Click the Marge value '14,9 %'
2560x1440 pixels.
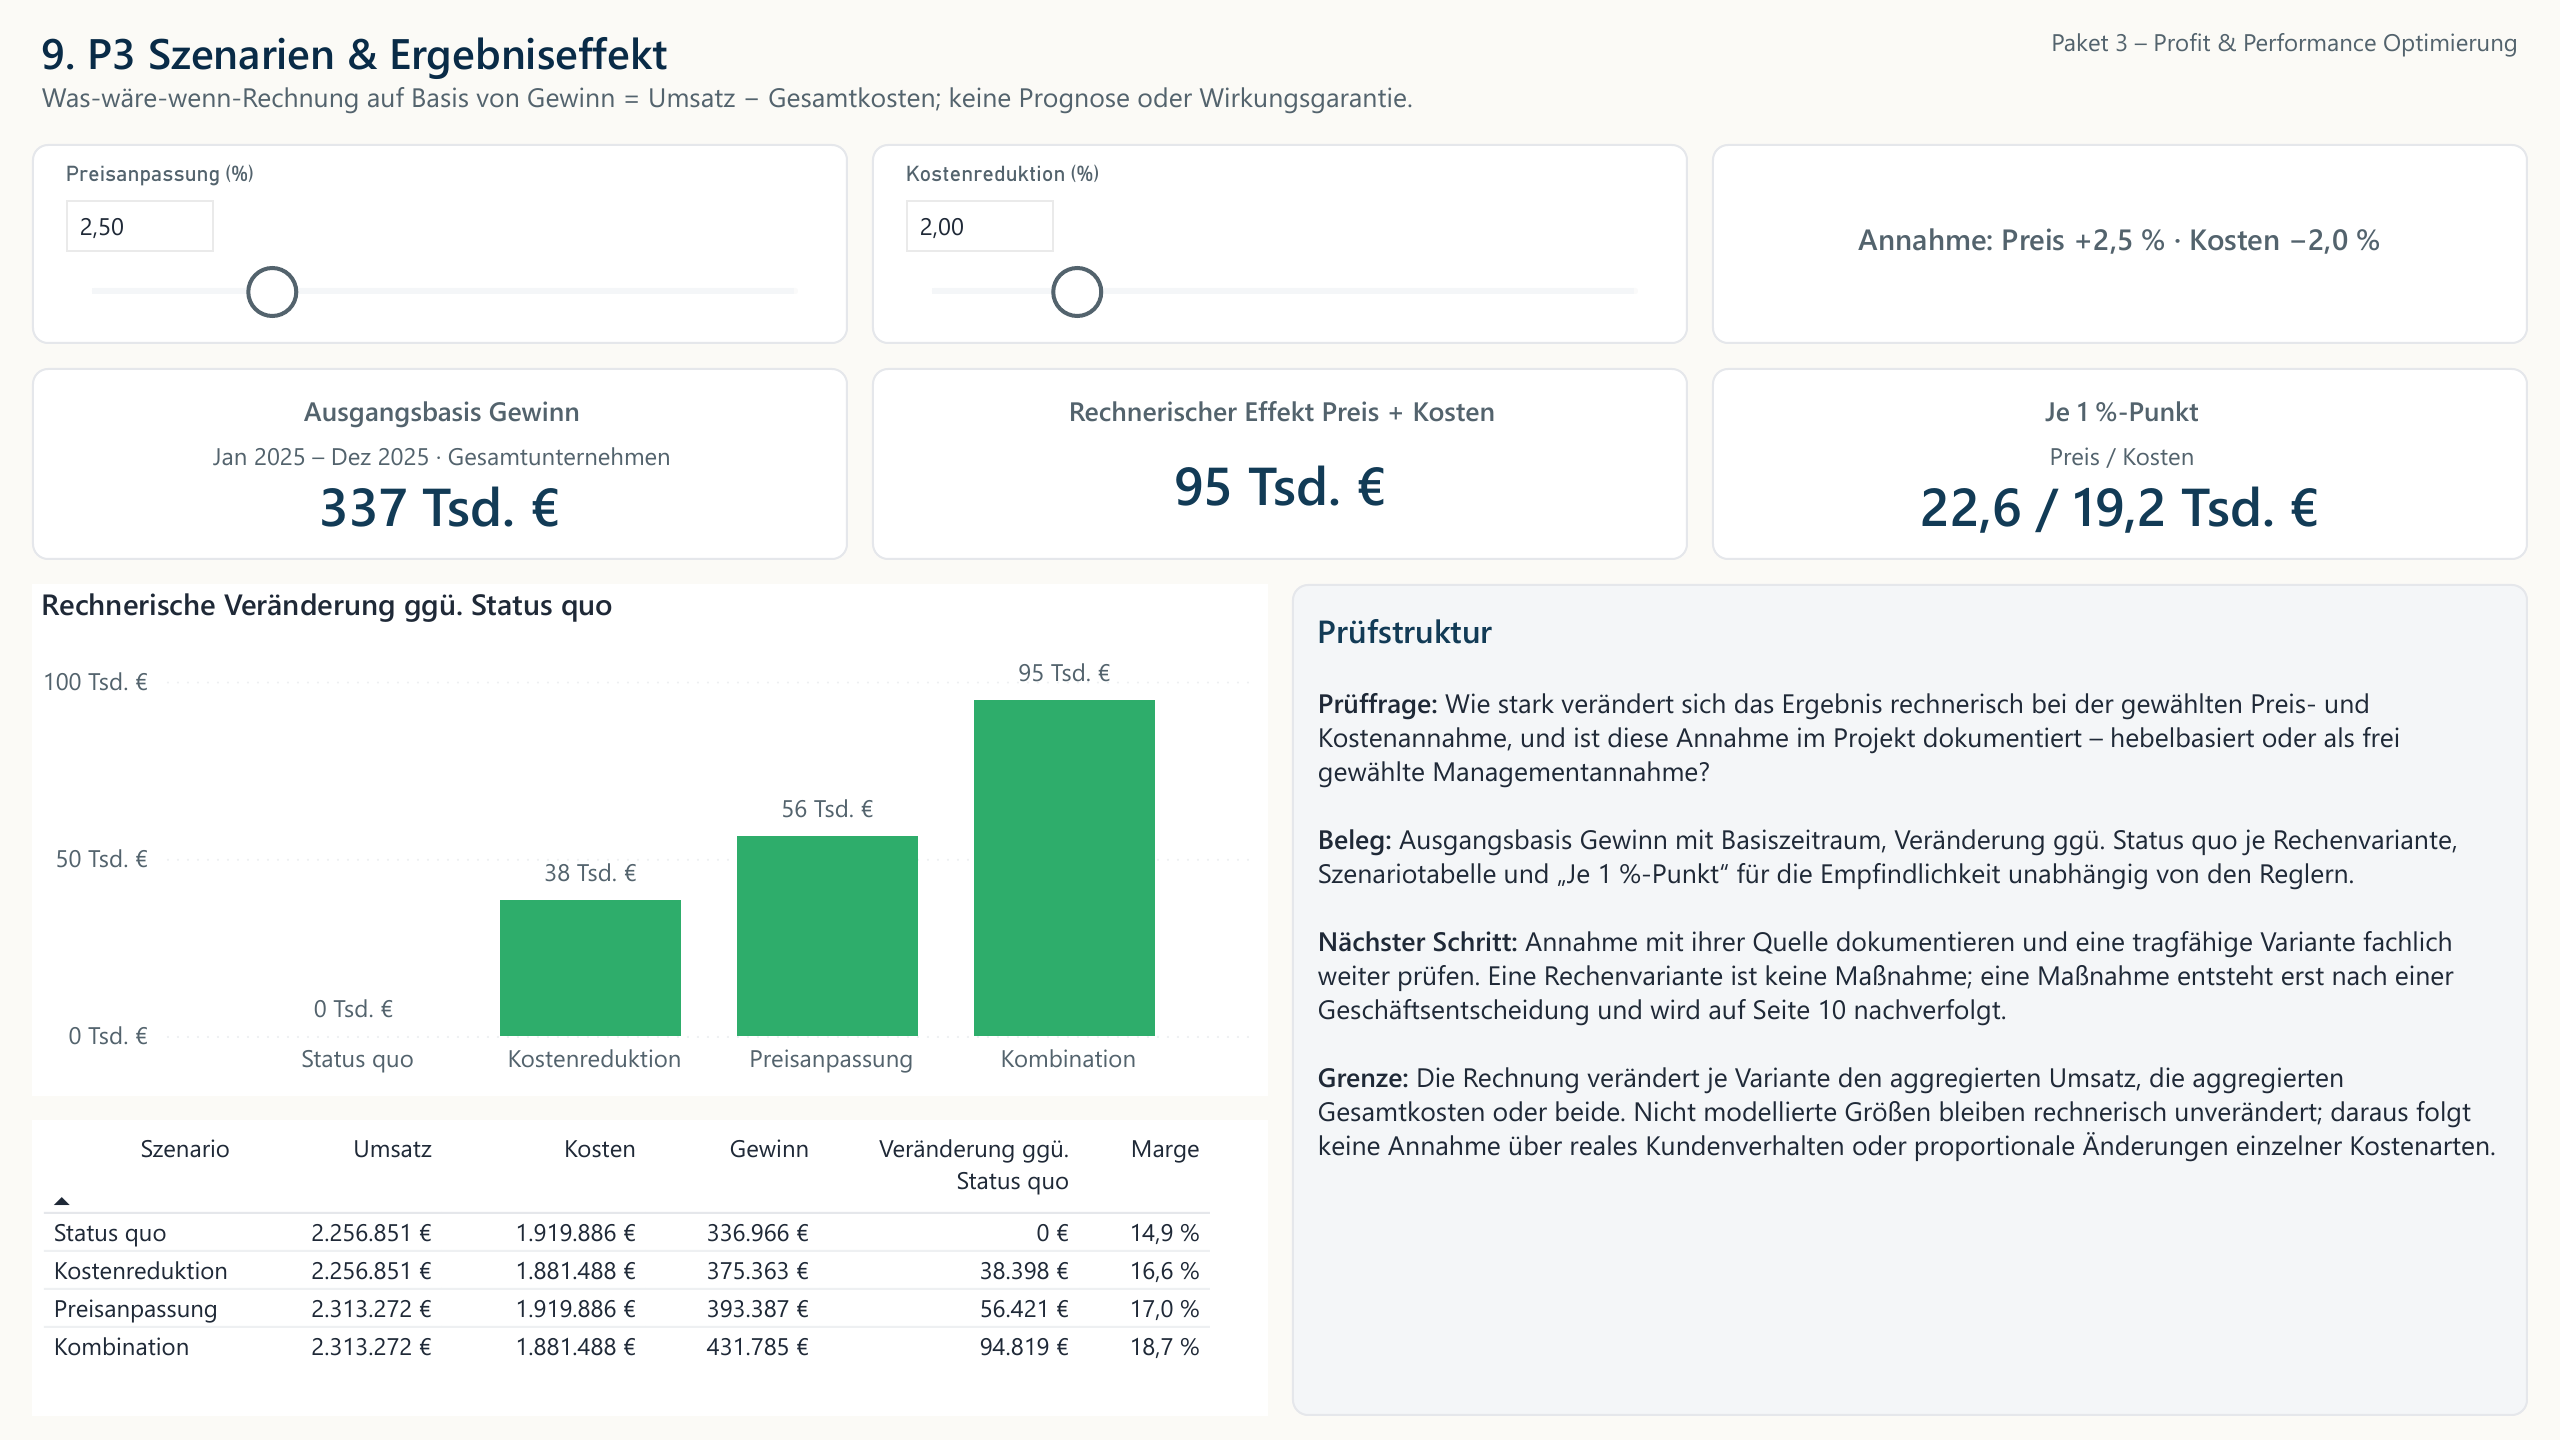[x=1164, y=1233]
